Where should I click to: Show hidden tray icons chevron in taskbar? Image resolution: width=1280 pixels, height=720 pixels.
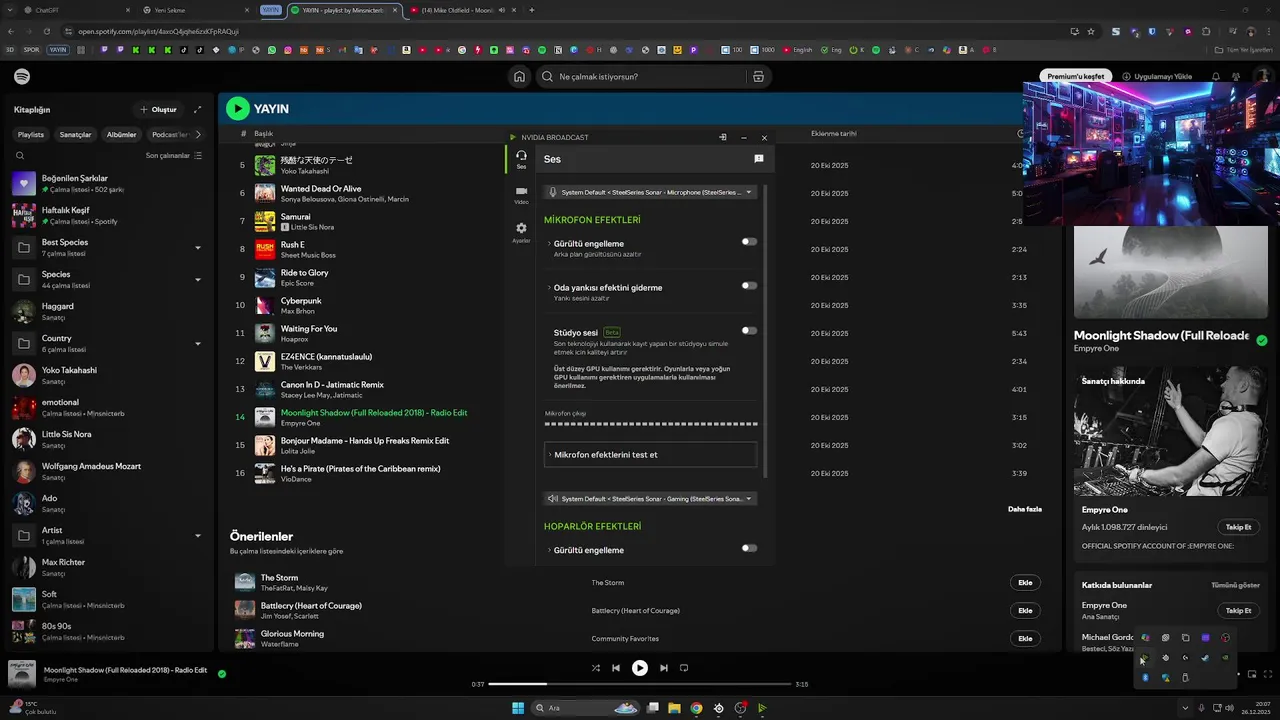point(1183,708)
